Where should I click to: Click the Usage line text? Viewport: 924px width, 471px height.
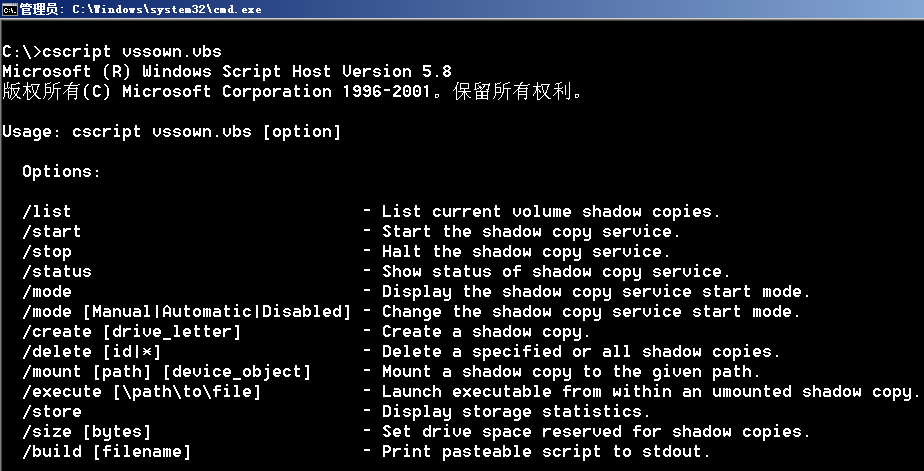171,131
